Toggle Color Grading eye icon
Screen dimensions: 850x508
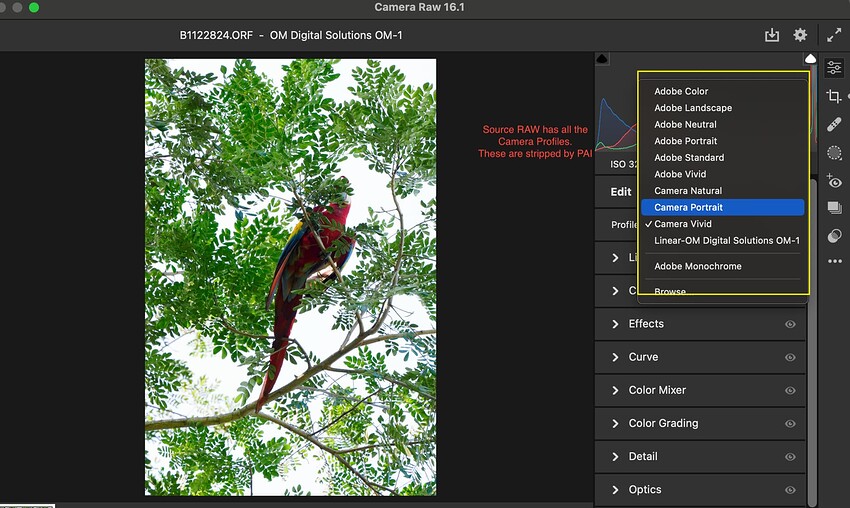click(x=790, y=423)
